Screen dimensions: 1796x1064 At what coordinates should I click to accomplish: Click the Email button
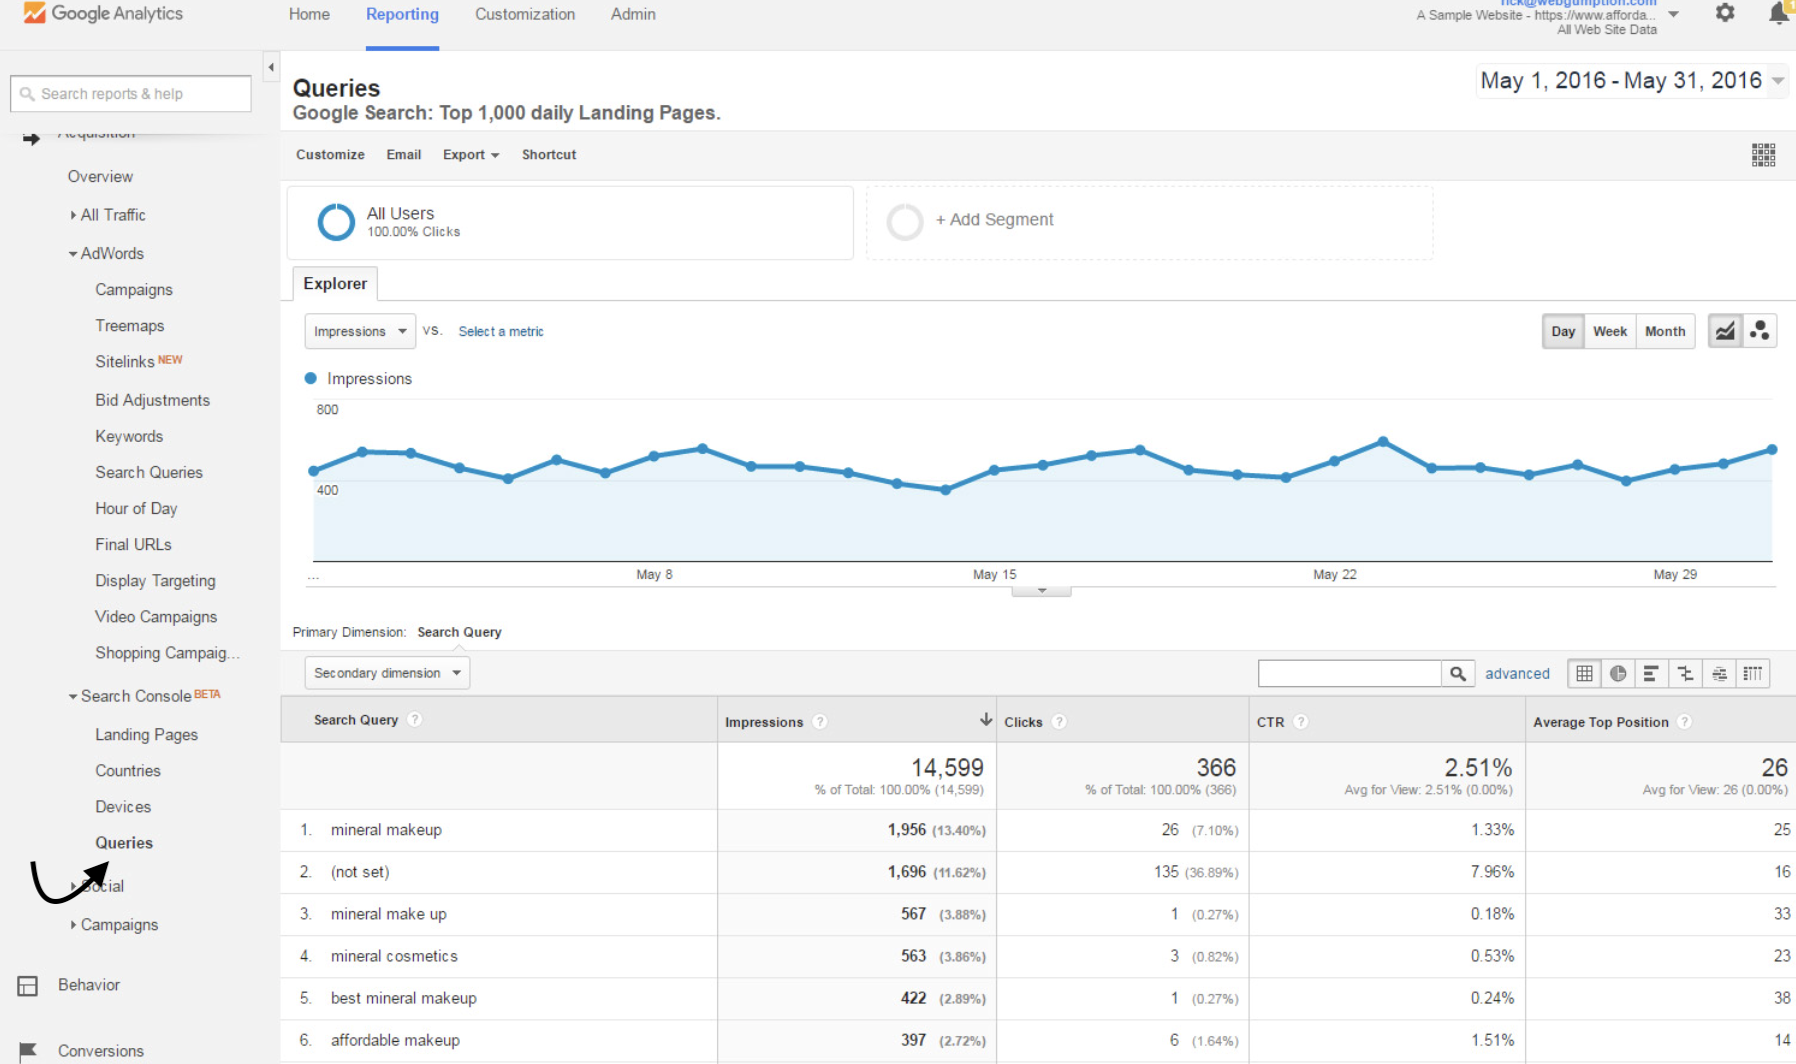pos(404,155)
